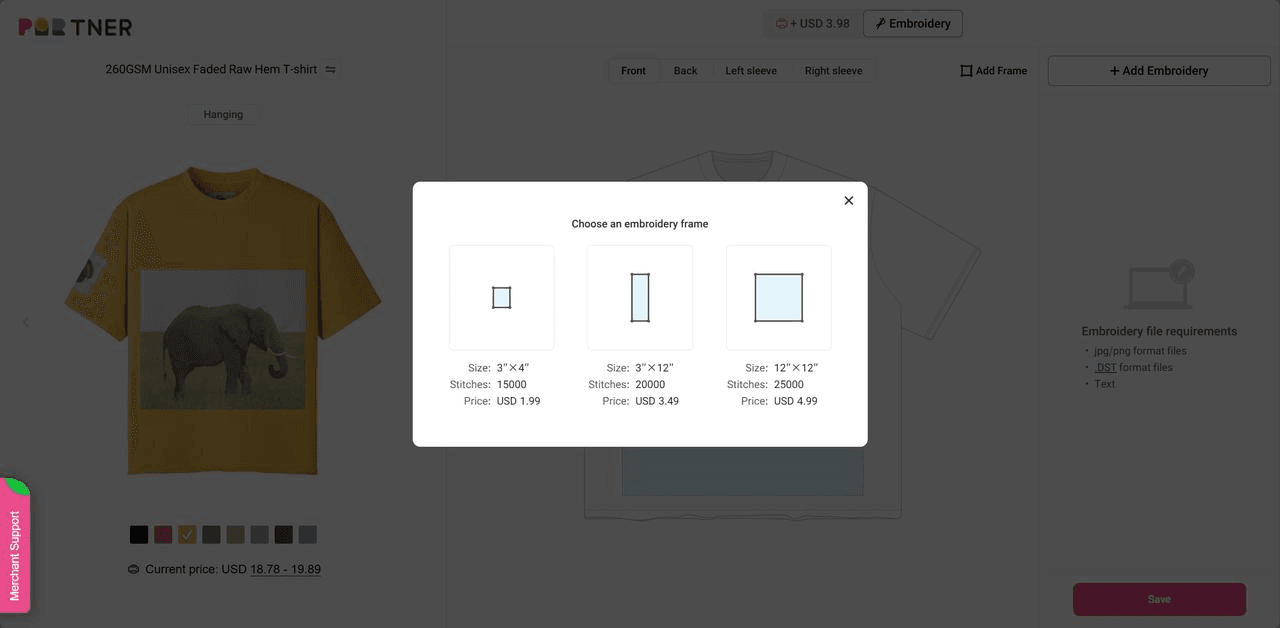Click the Add Embroidery button

[1159, 71]
